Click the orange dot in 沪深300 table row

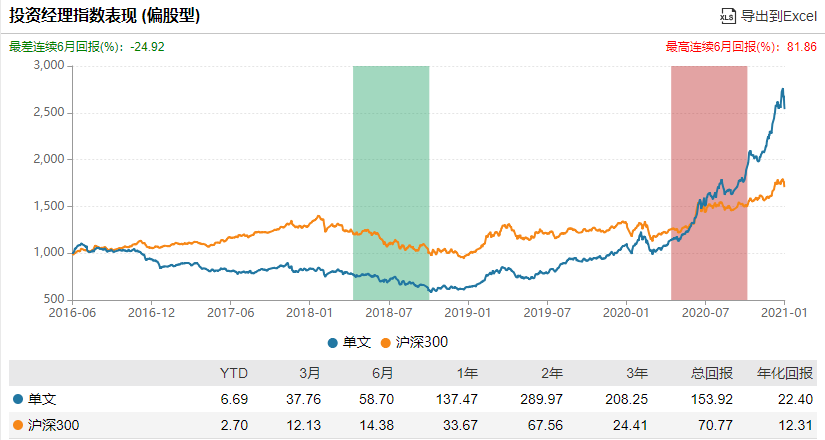point(18,425)
